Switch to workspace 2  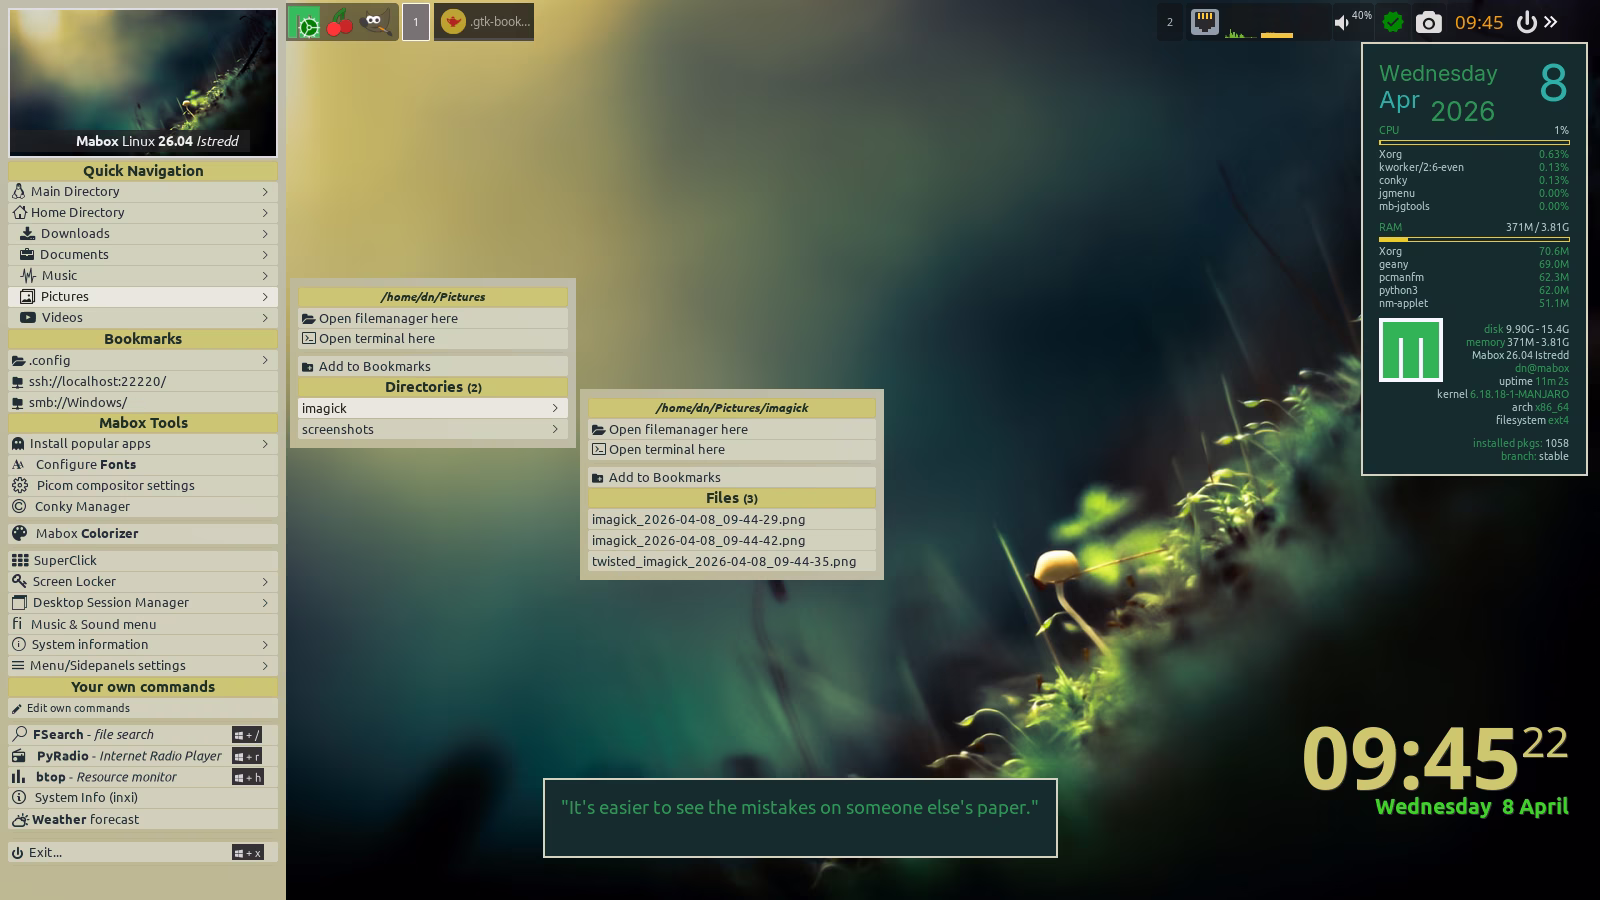pyautogui.click(x=1170, y=22)
